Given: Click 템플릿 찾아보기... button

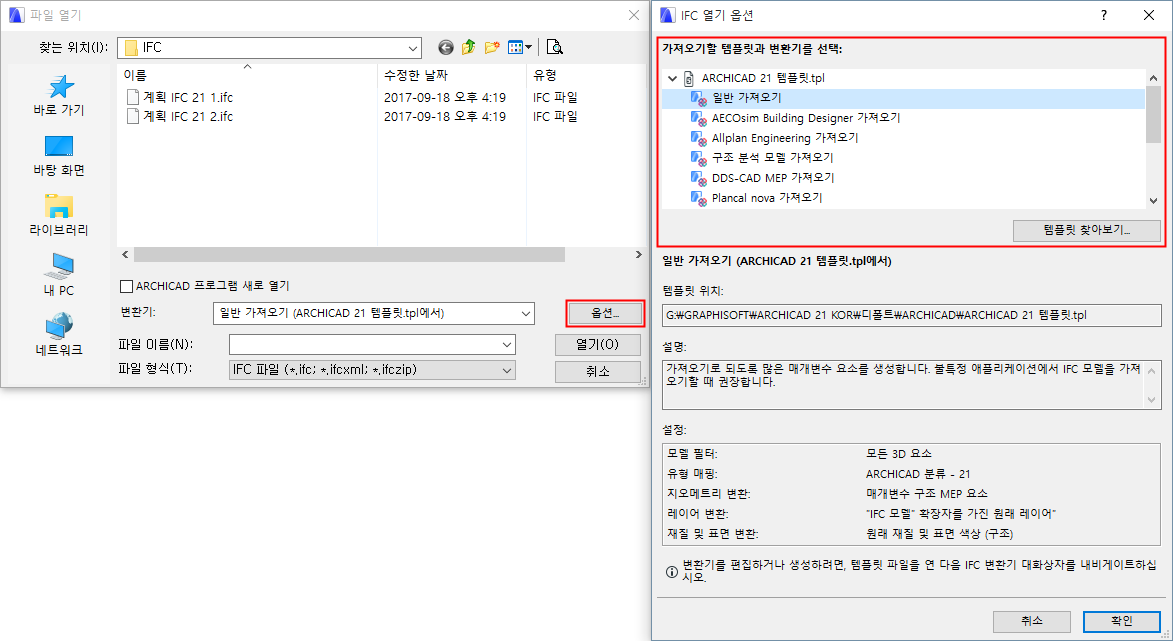Looking at the screenshot, I should click(1086, 230).
